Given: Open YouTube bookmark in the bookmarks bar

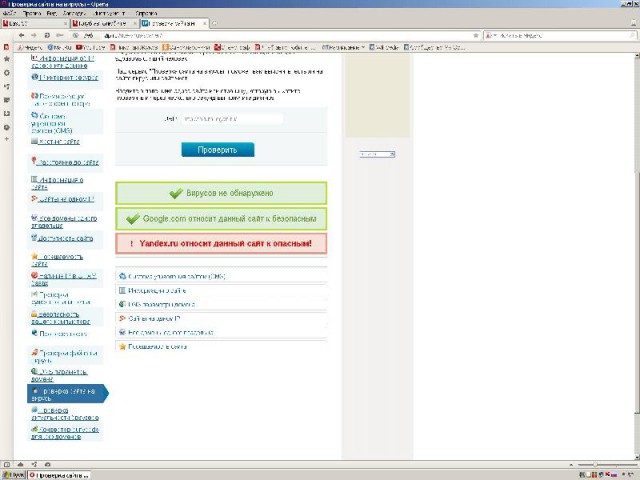Looking at the screenshot, I should pos(91,47).
